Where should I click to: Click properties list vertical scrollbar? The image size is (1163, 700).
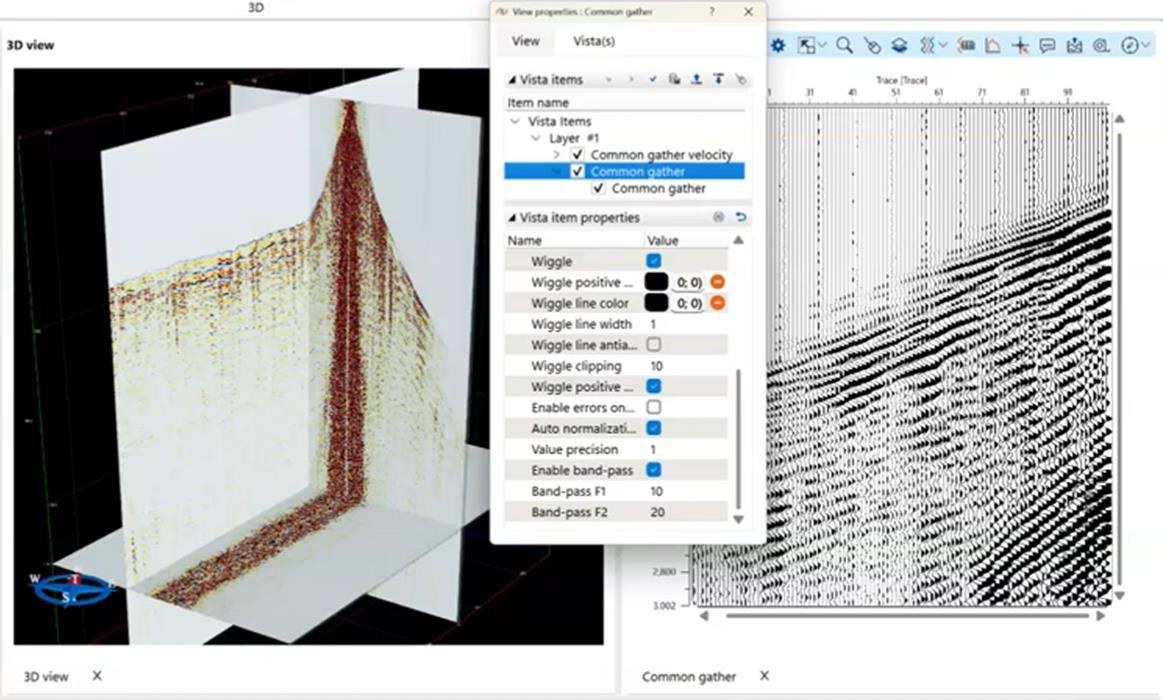pos(738,438)
